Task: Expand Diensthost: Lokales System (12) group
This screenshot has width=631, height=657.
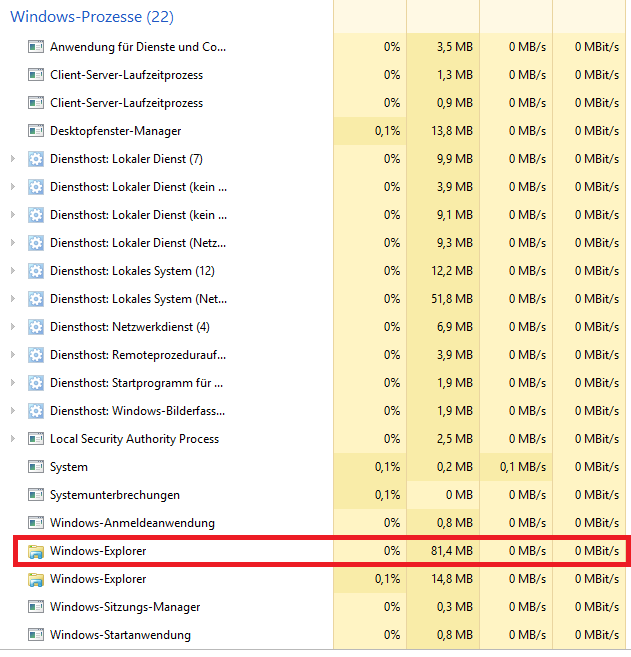Action: [x=13, y=271]
